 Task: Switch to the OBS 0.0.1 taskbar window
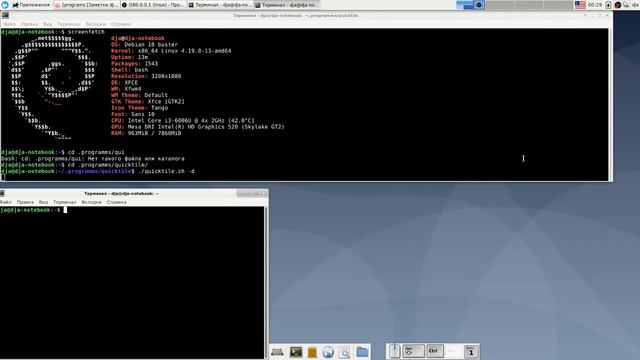153,5
